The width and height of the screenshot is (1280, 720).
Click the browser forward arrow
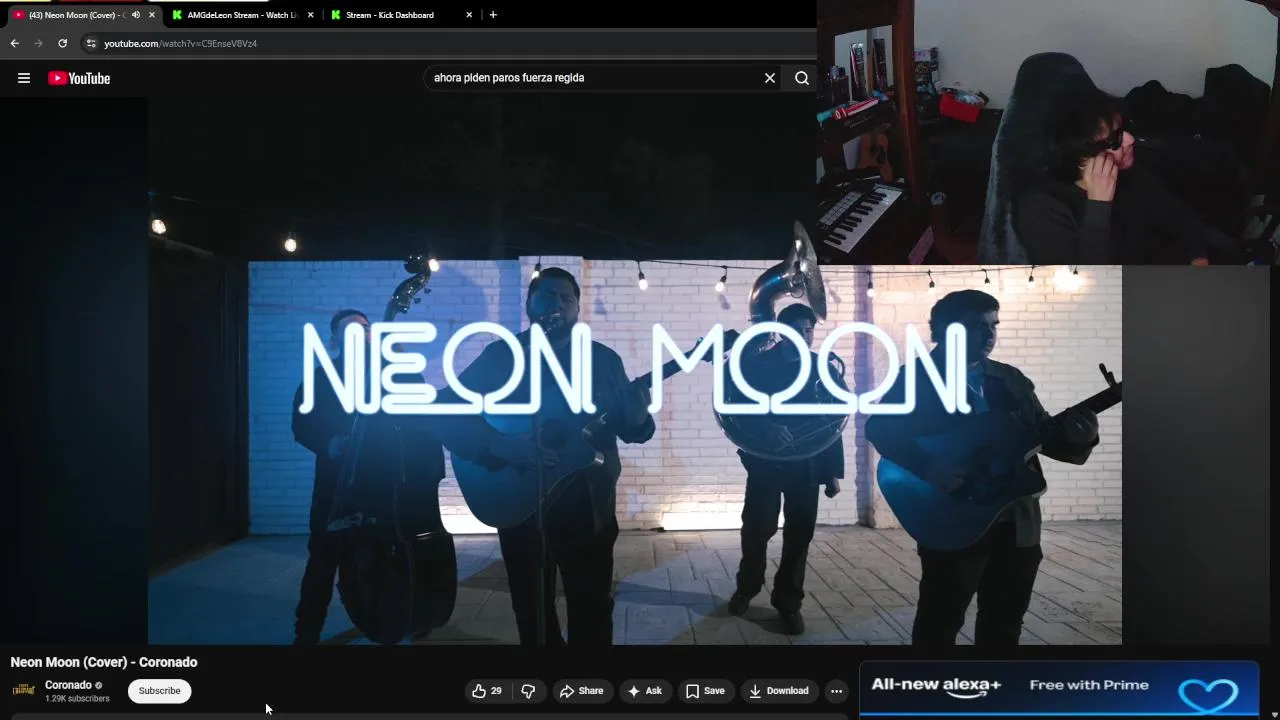pos(38,43)
